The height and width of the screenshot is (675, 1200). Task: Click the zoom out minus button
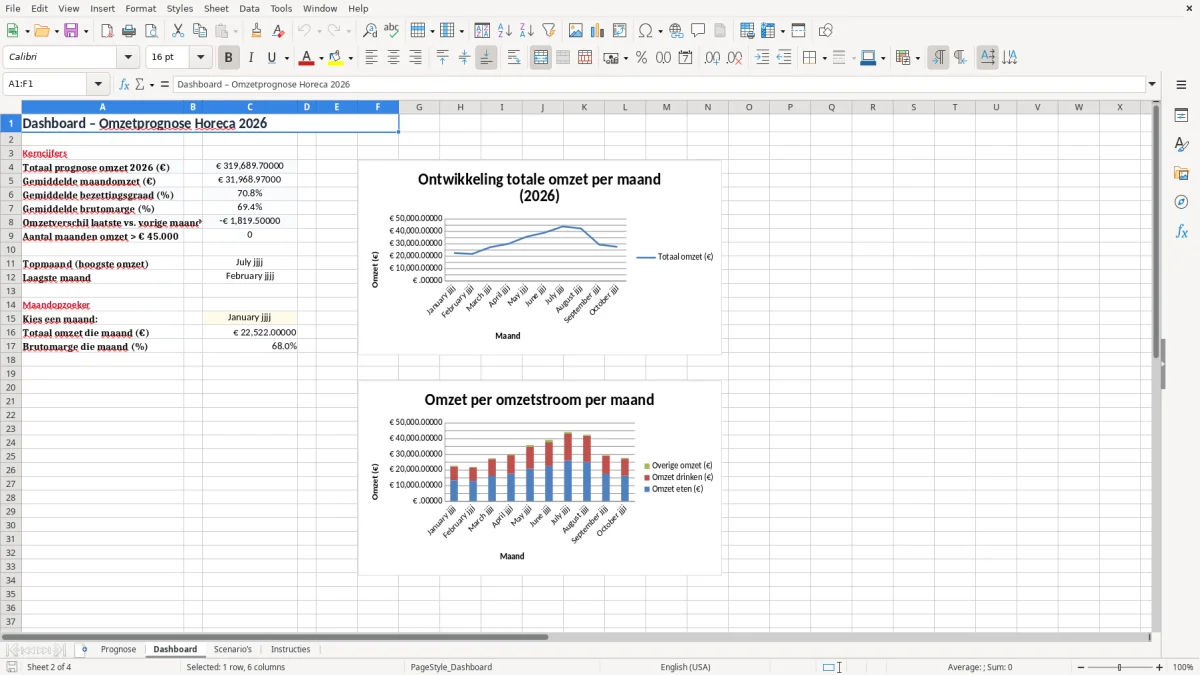[1081, 667]
